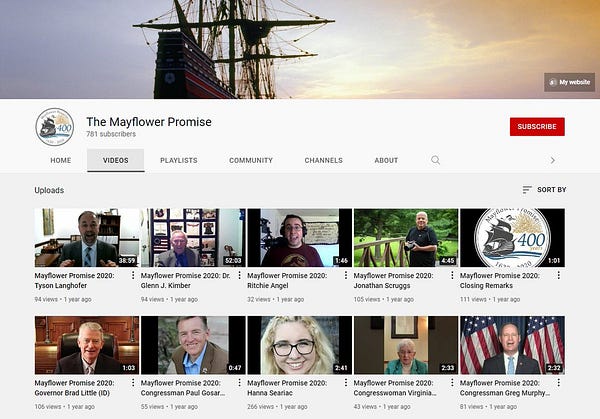Open menu for Congresswoman Virginia video
This screenshot has width=600, height=419.
(452, 383)
